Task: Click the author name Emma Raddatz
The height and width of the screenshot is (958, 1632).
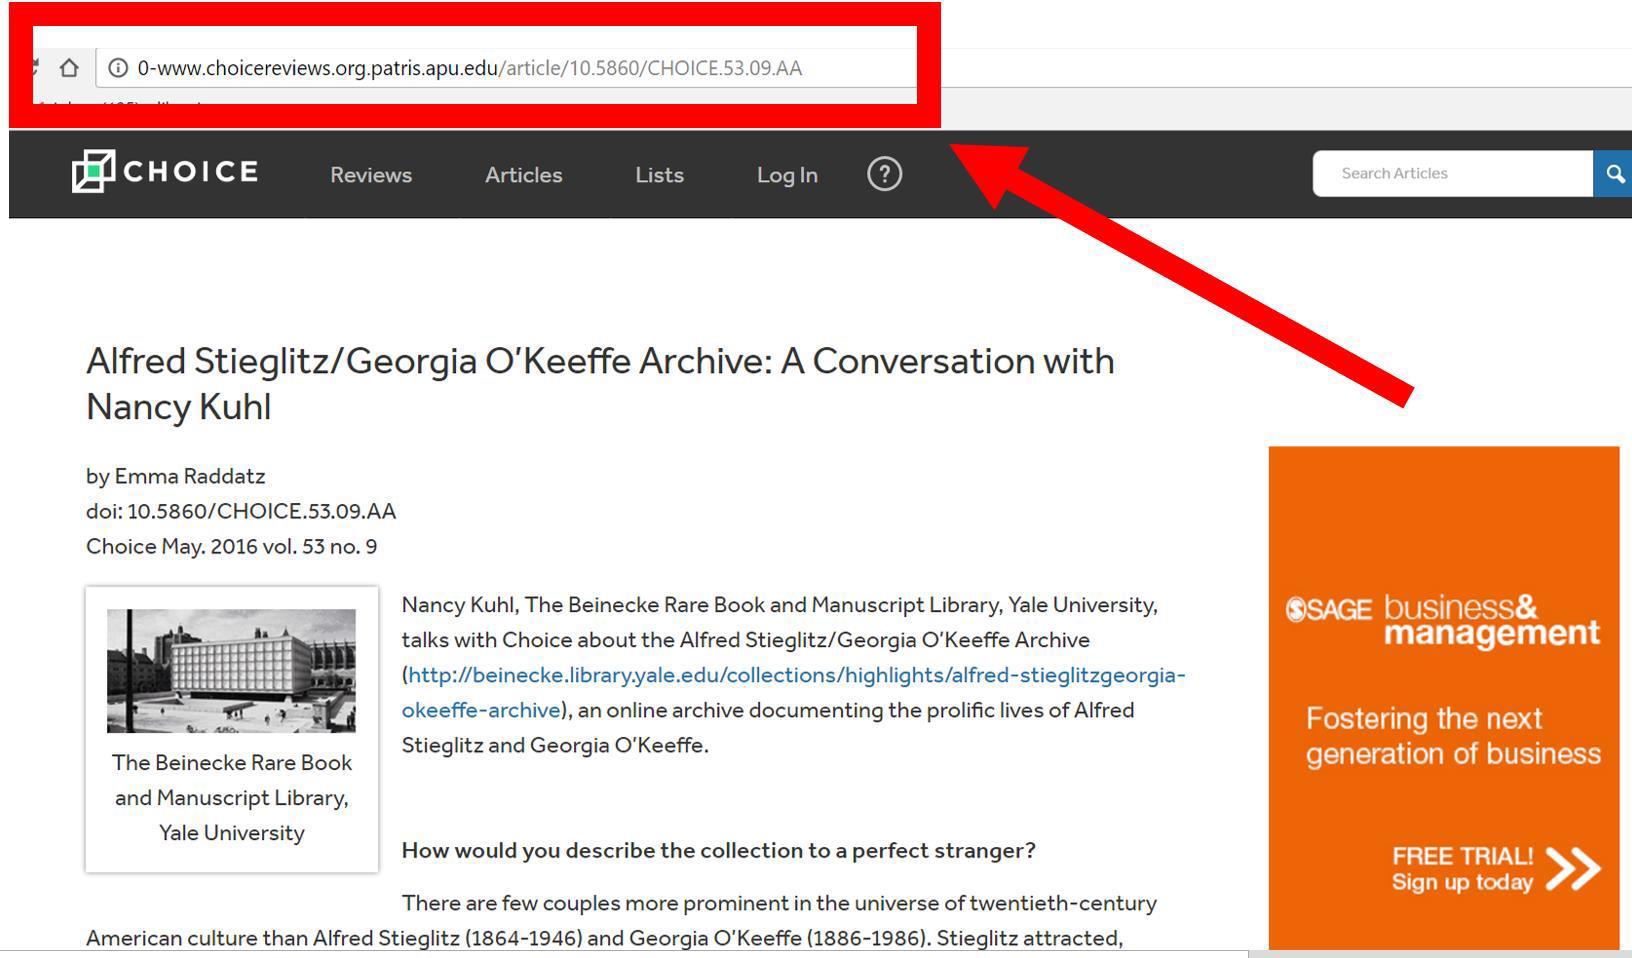Action: tap(190, 476)
